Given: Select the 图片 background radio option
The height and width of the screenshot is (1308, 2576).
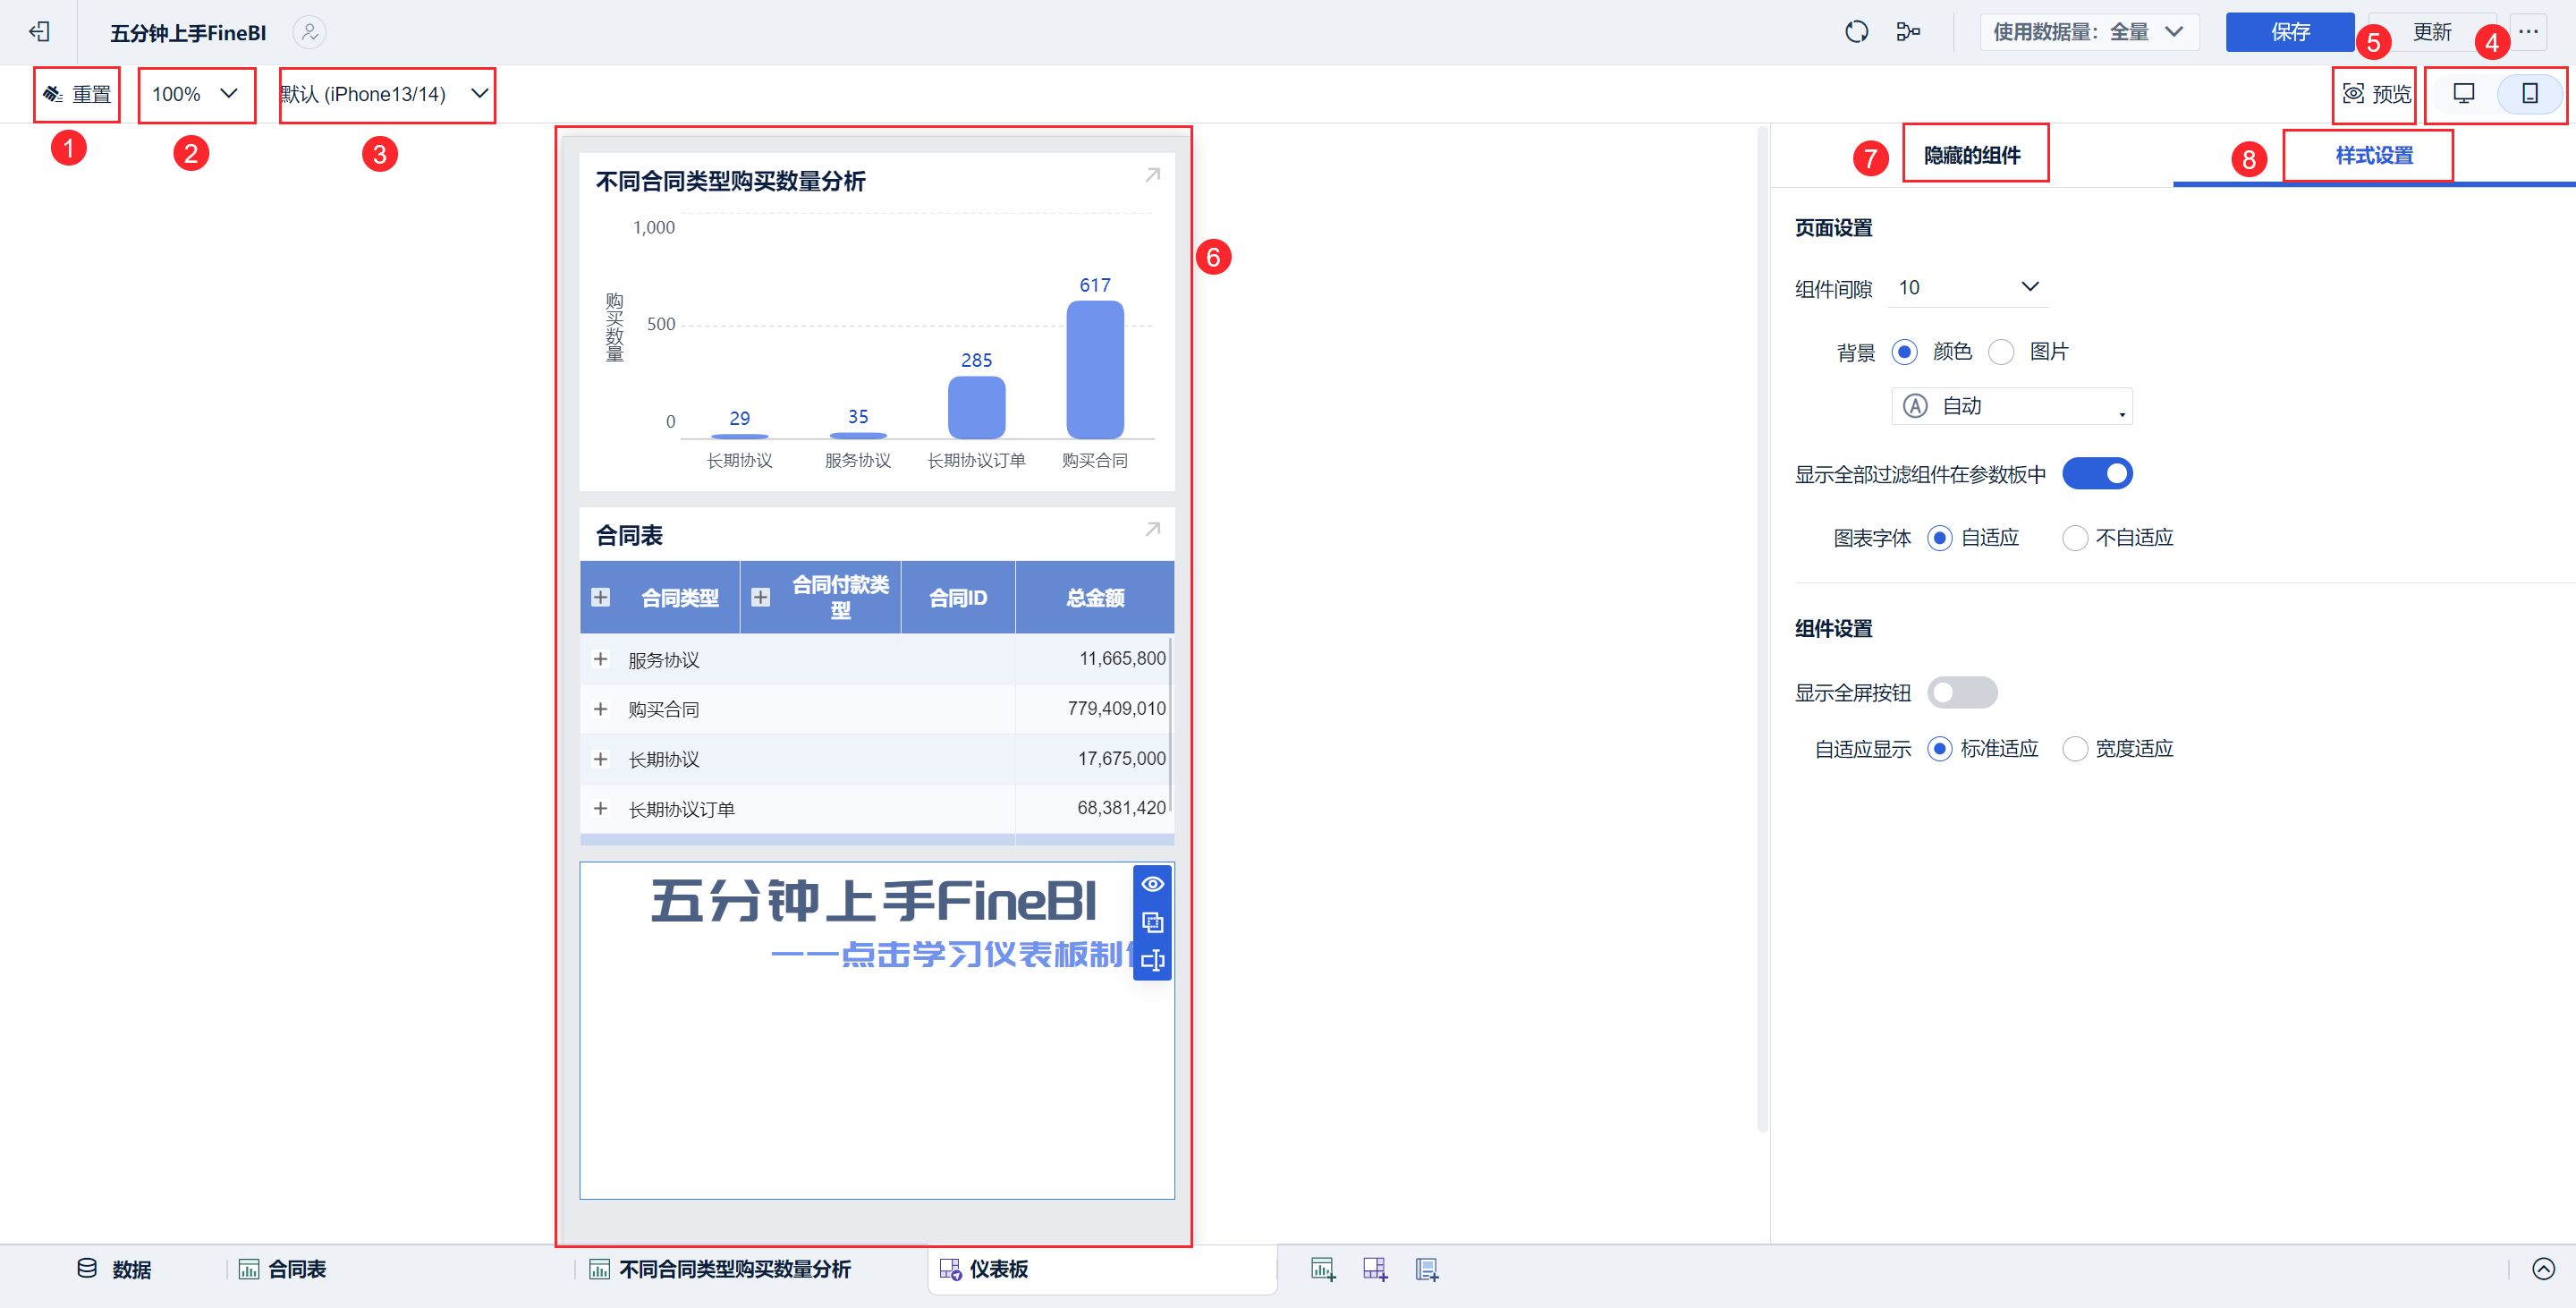Looking at the screenshot, I should (x=2001, y=352).
